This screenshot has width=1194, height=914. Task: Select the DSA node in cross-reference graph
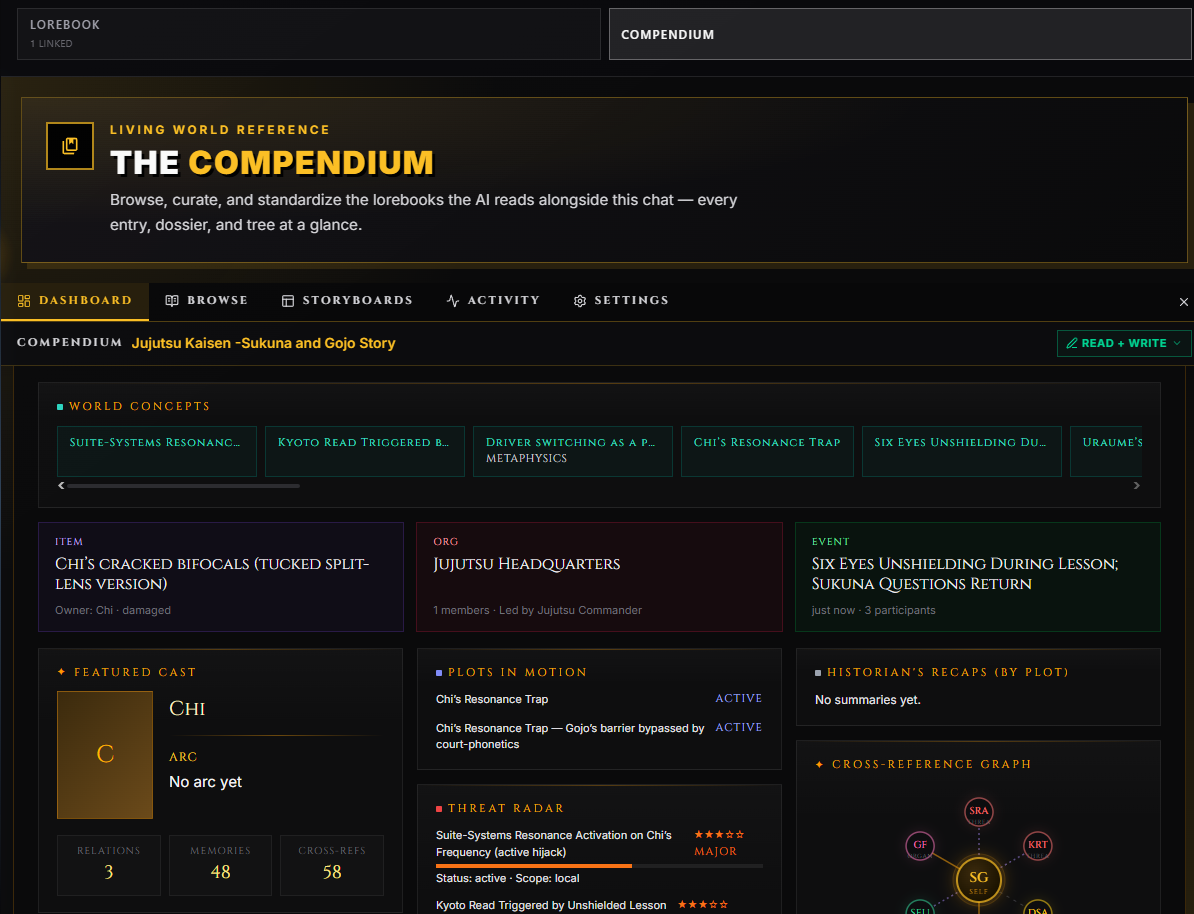(1037, 907)
